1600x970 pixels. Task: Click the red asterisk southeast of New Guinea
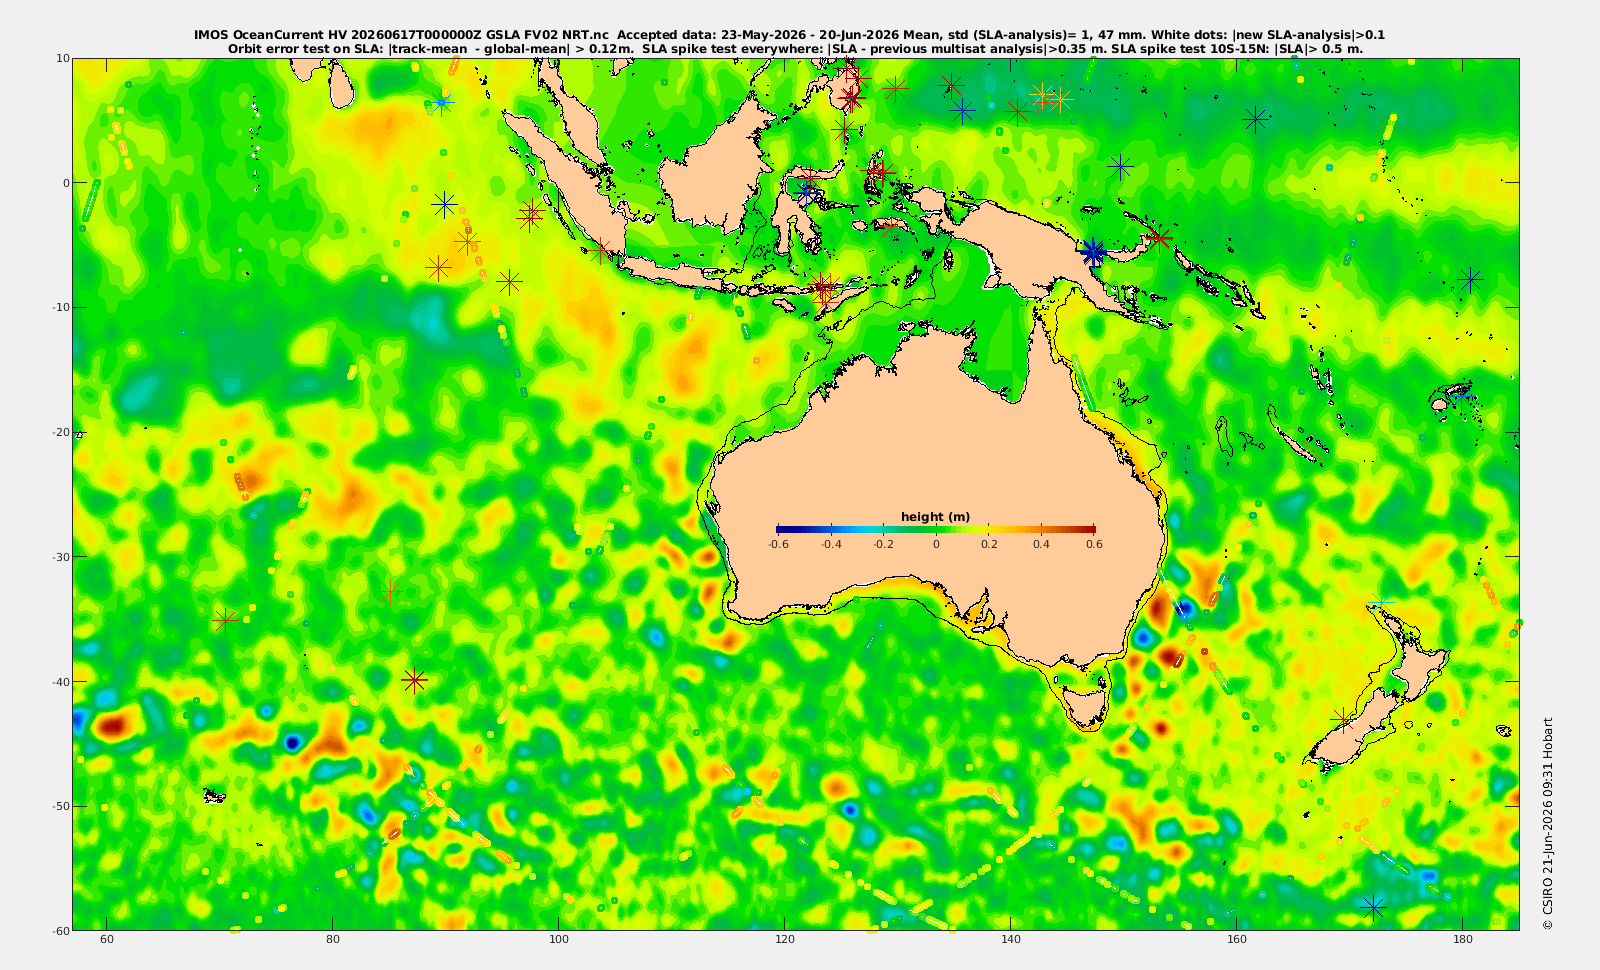1159,238
